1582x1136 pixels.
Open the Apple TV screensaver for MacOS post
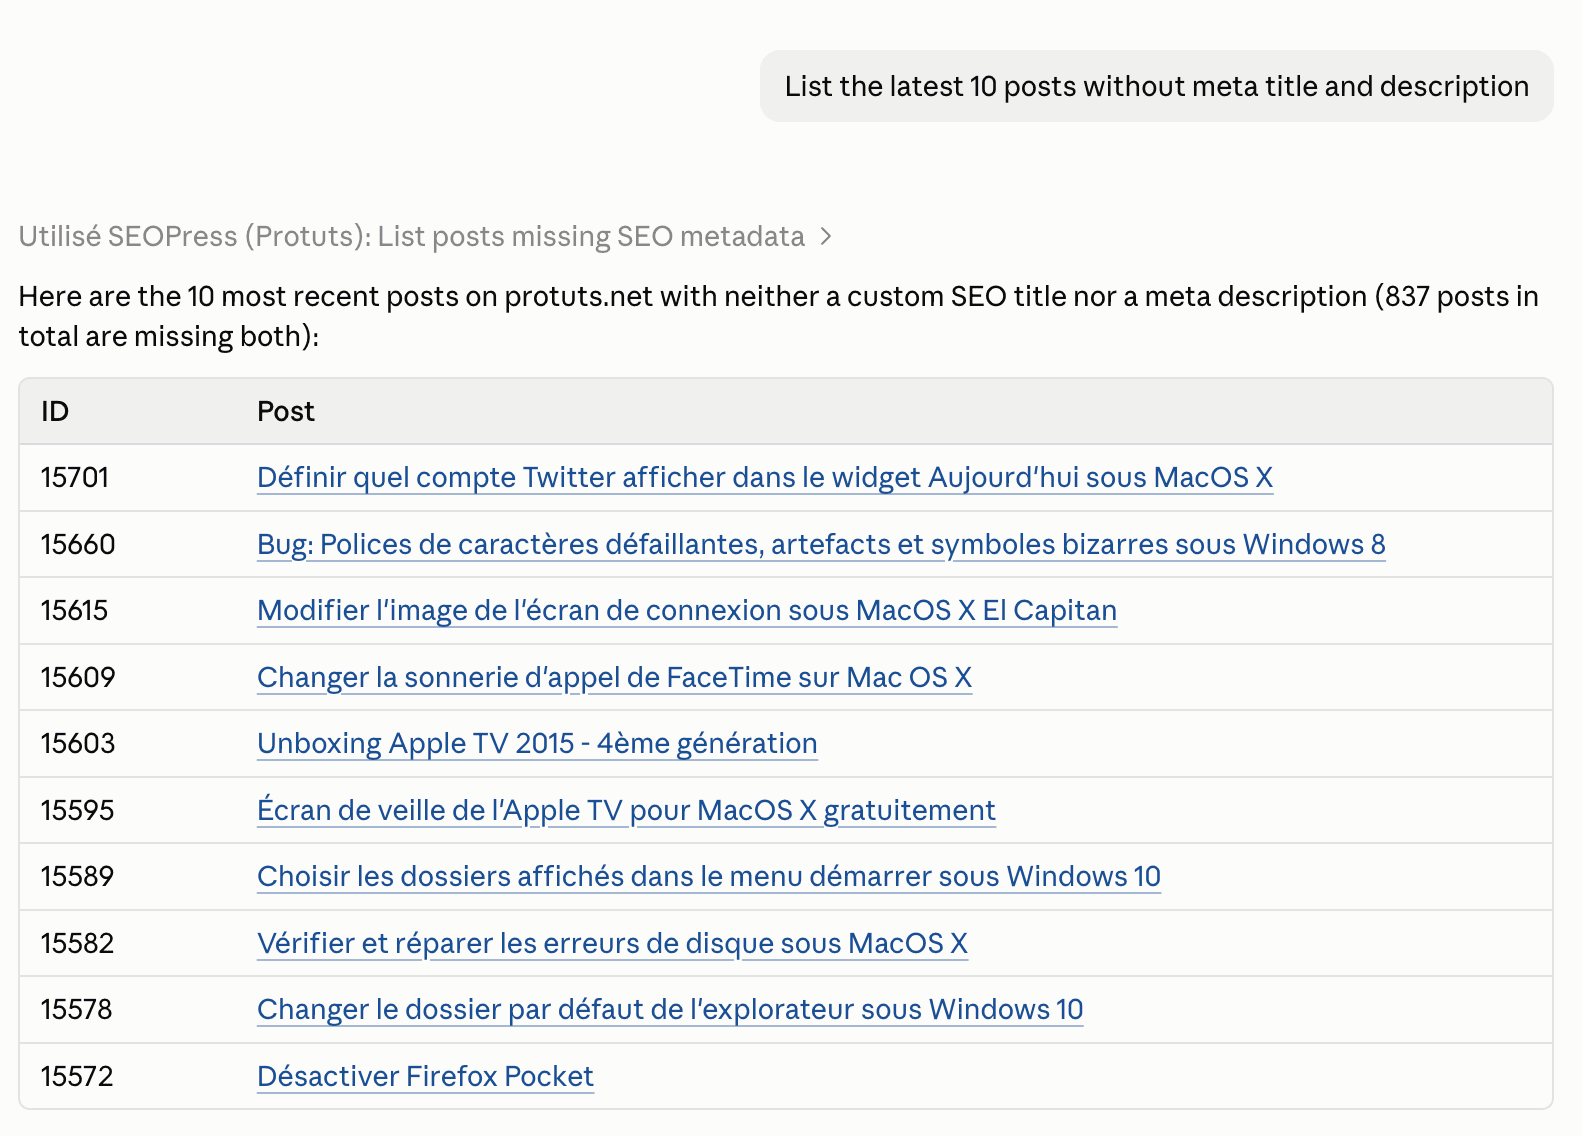tap(626, 810)
